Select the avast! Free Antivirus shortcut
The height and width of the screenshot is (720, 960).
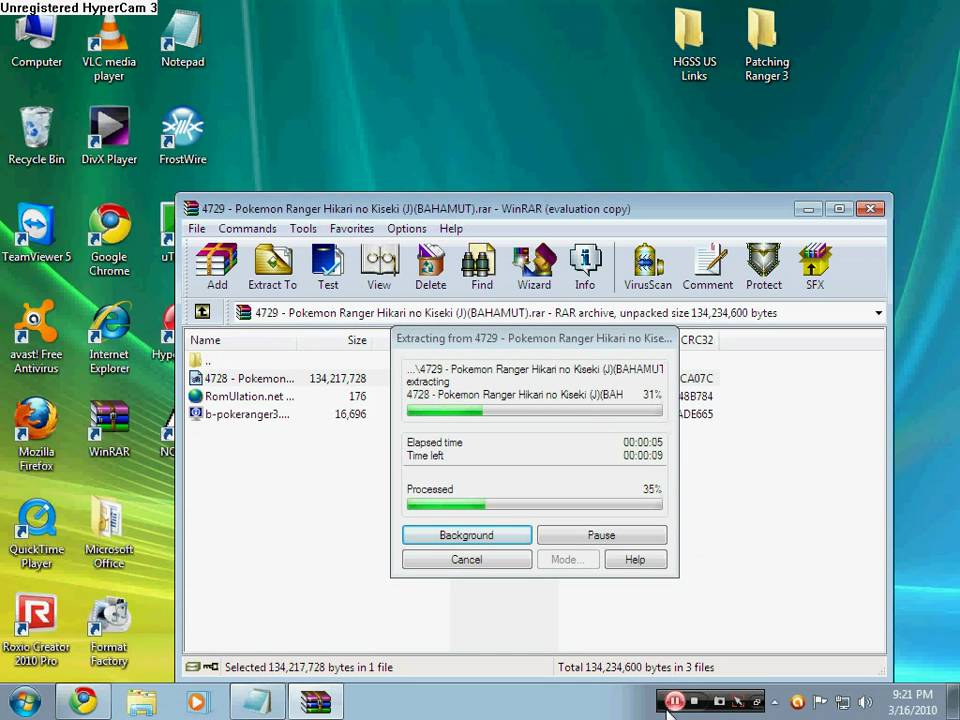pos(36,337)
